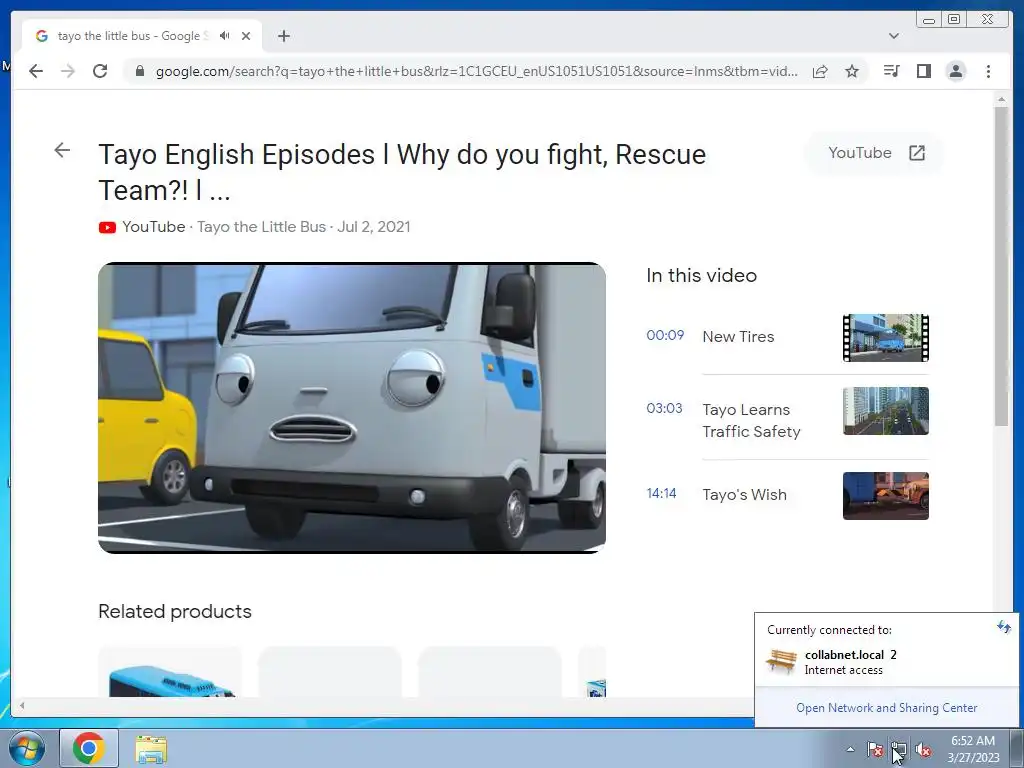Click the Tayo English Episodes title

pos(402,172)
